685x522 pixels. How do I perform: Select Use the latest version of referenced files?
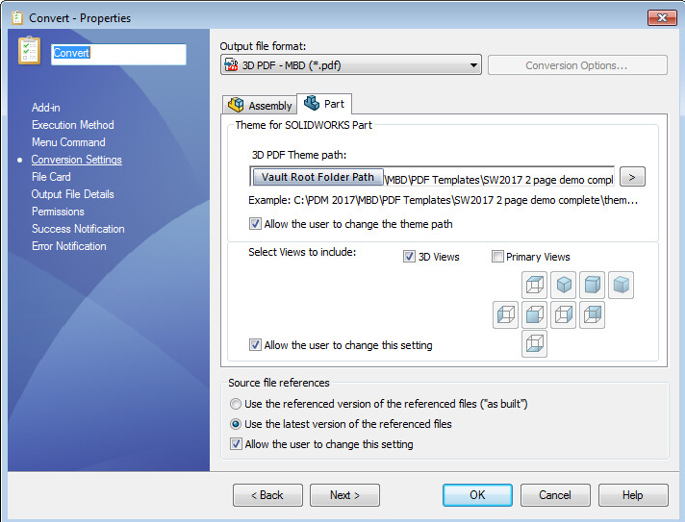click(x=235, y=424)
